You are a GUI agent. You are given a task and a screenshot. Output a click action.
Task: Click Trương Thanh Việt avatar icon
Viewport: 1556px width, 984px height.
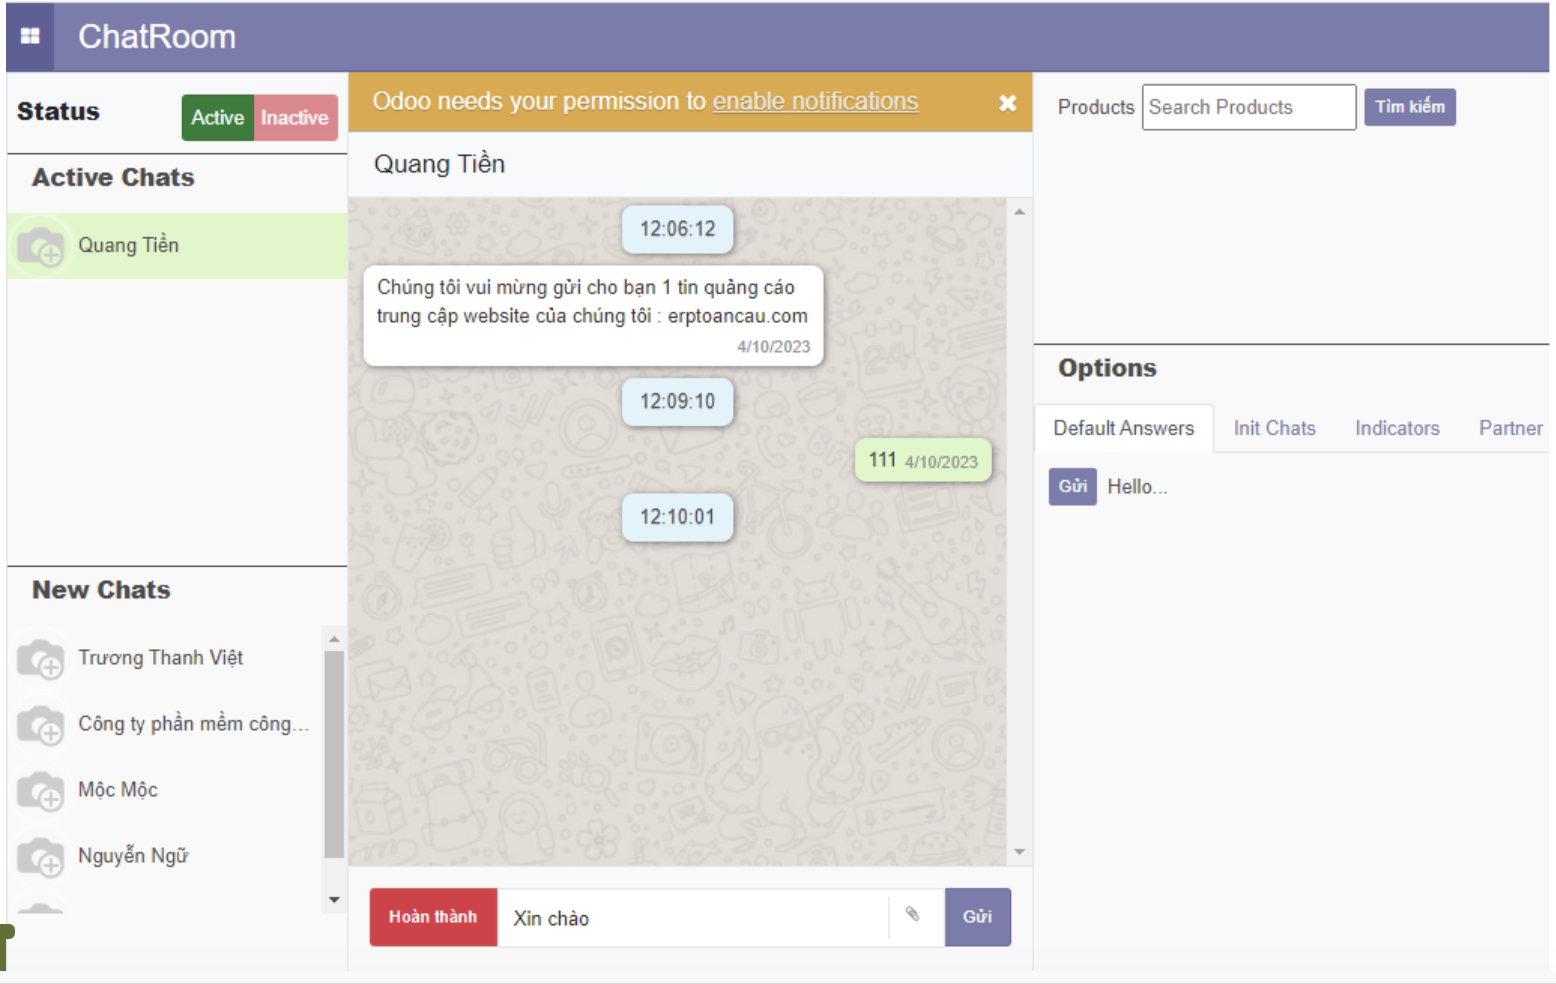click(x=41, y=659)
